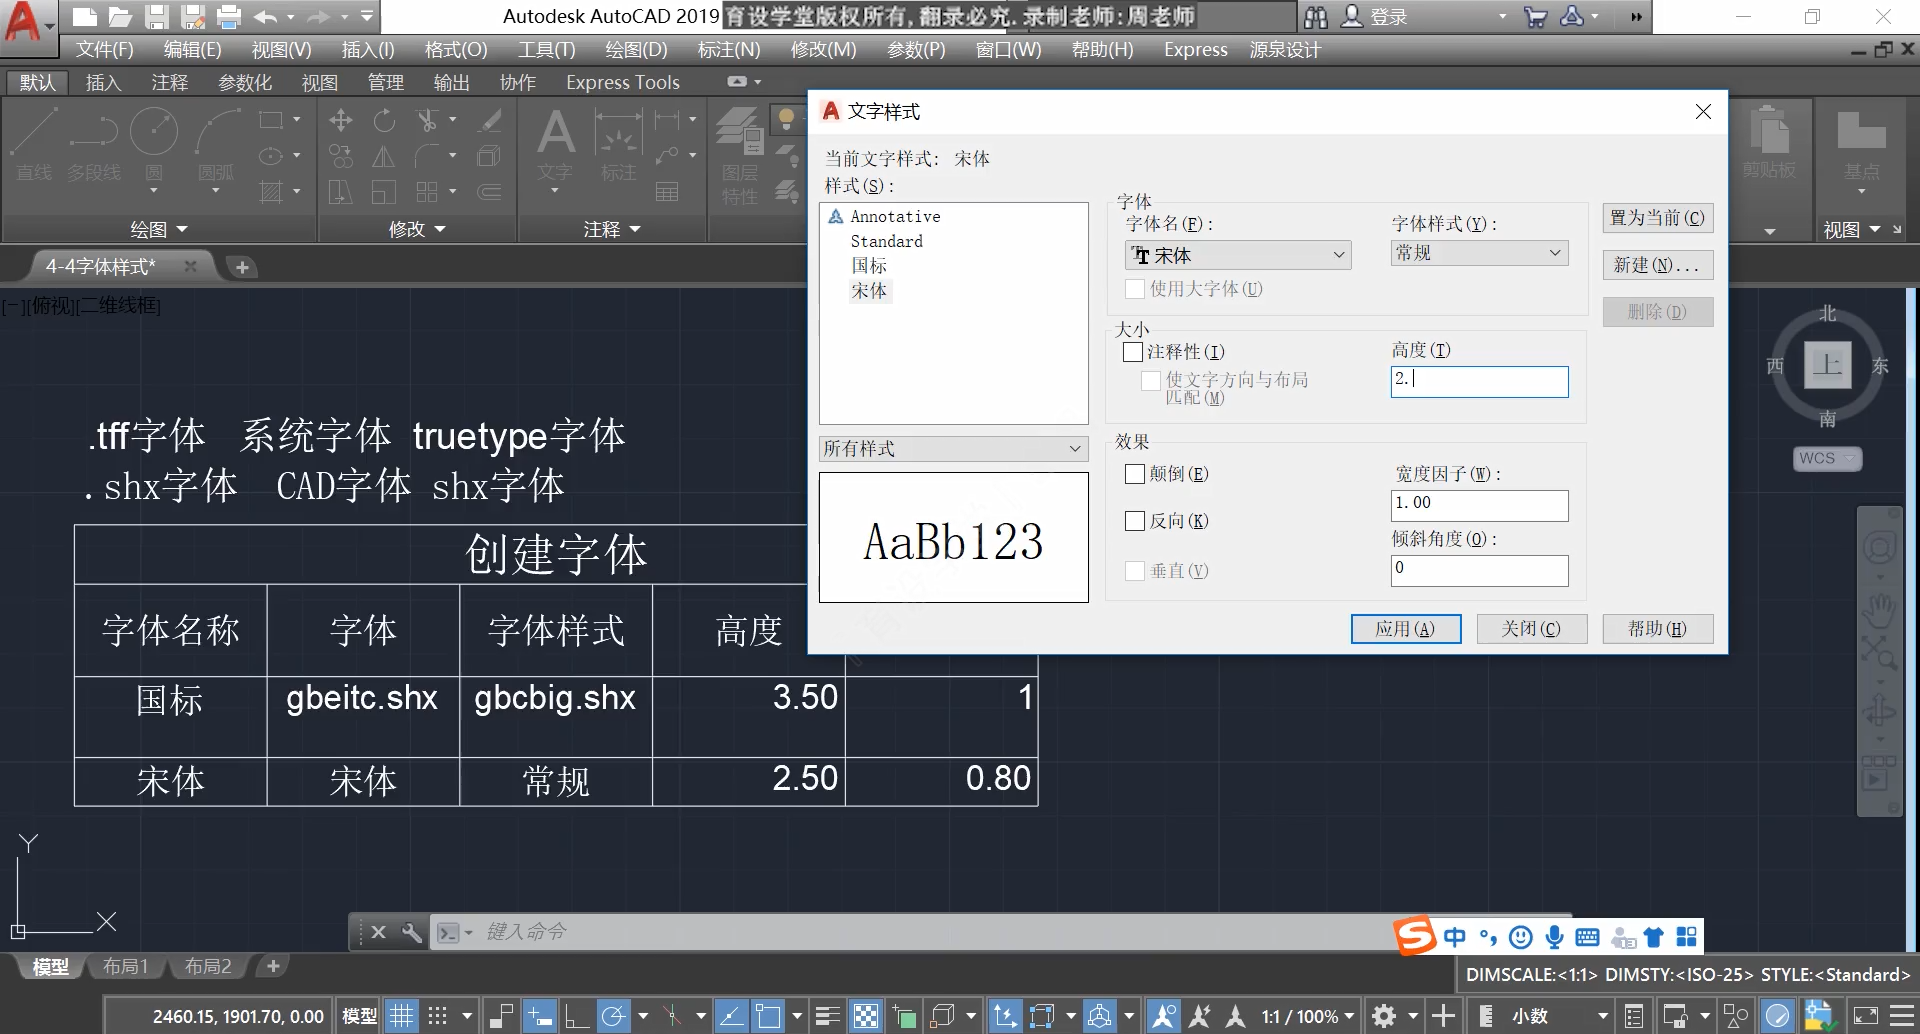Screen dimensions: 1920x1034
Task: Select the 国标 style in styles list
Action: (869, 266)
